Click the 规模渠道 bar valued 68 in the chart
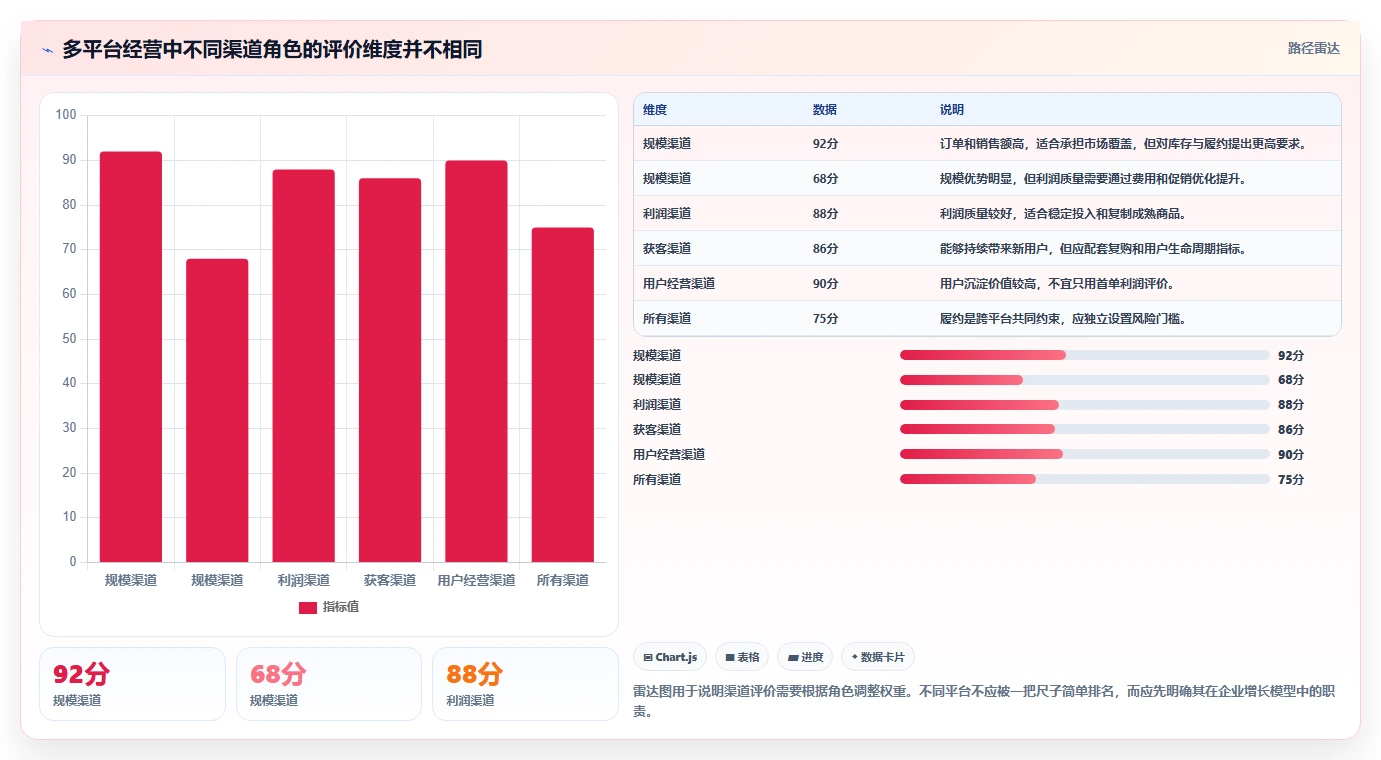The image size is (1381, 760). pyautogui.click(x=217, y=410)
